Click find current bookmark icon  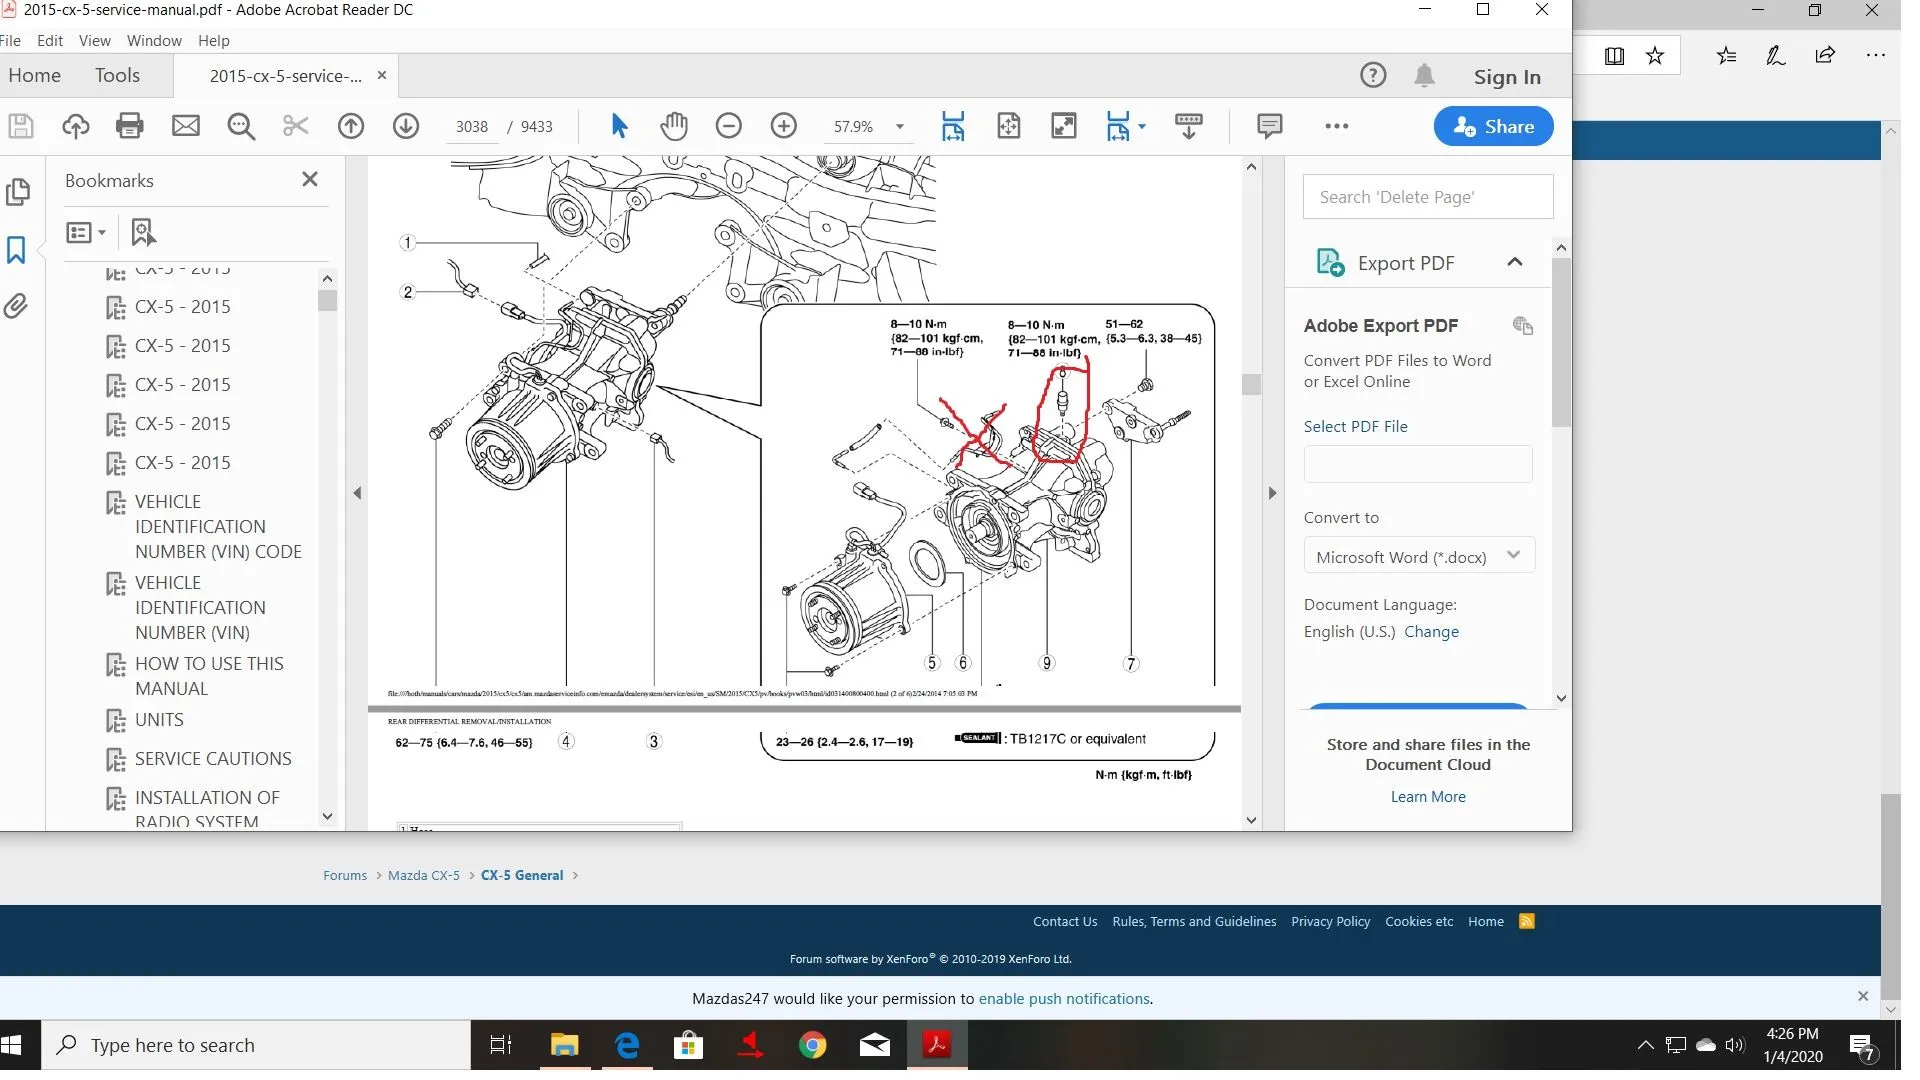(x=143, y=232)
